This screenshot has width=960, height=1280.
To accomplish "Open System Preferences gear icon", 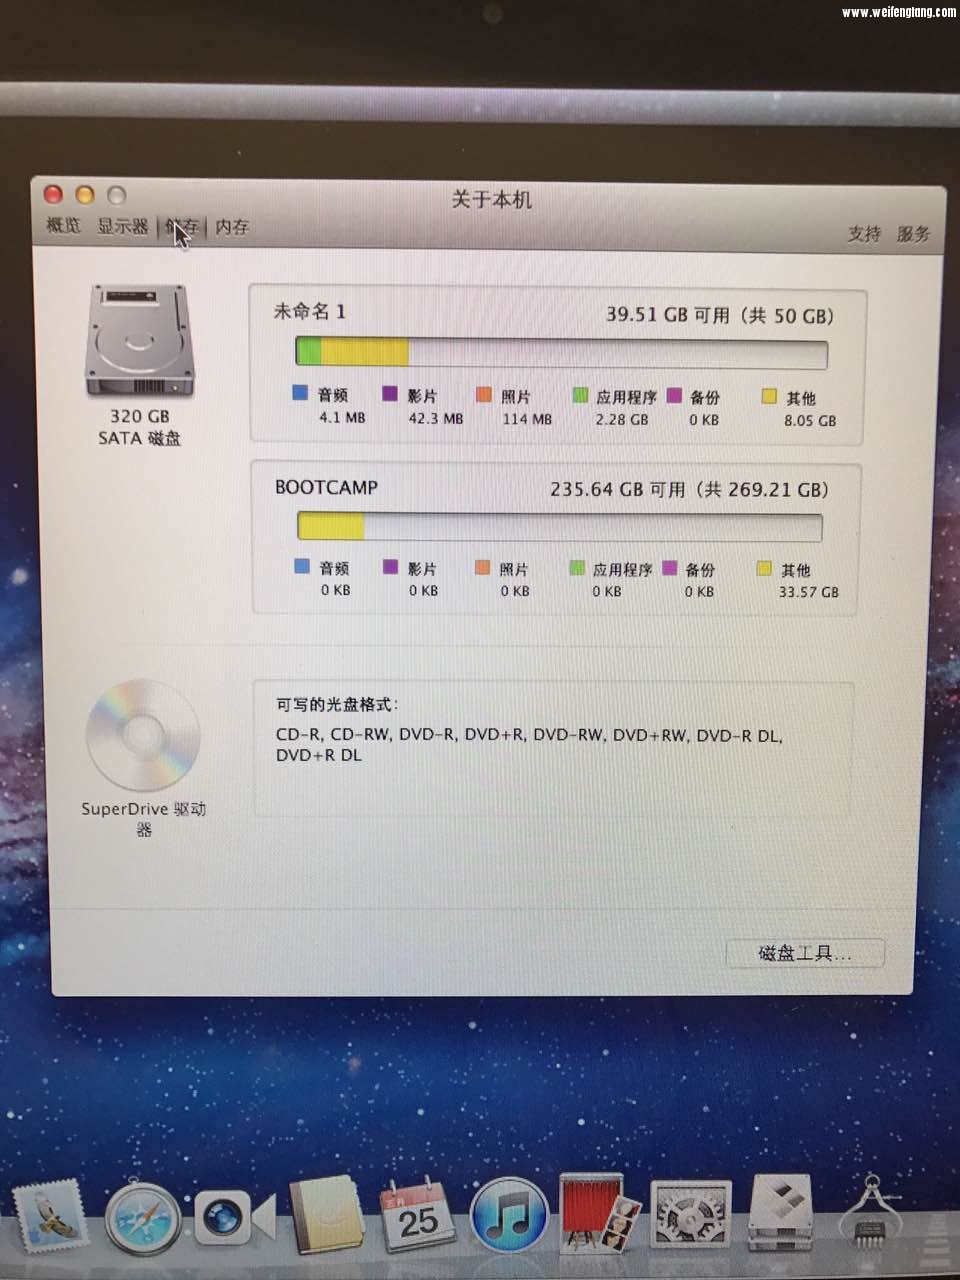I will [x=691, y=1215].
